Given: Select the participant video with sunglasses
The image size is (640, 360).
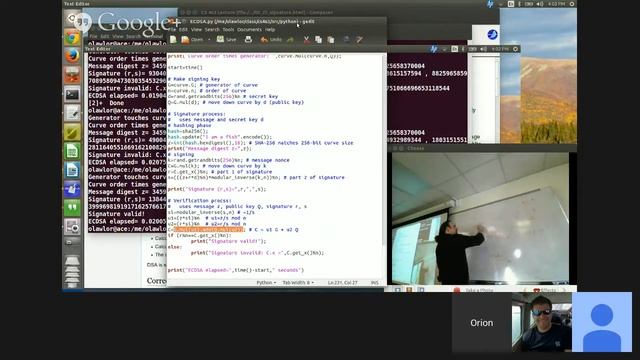Looking at the screenshot, I should [x=542, y=322].
